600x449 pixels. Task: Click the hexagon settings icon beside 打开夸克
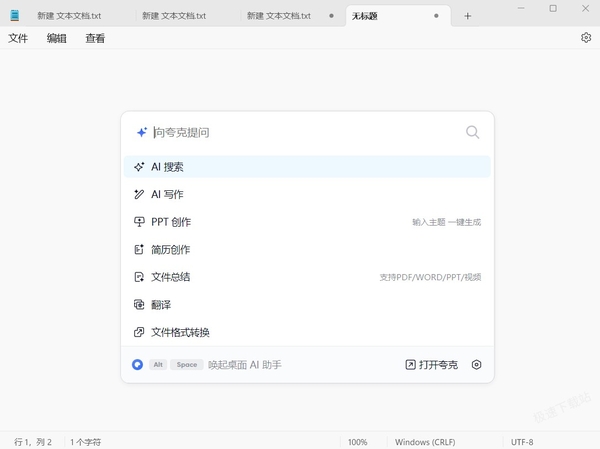(476, 364)
